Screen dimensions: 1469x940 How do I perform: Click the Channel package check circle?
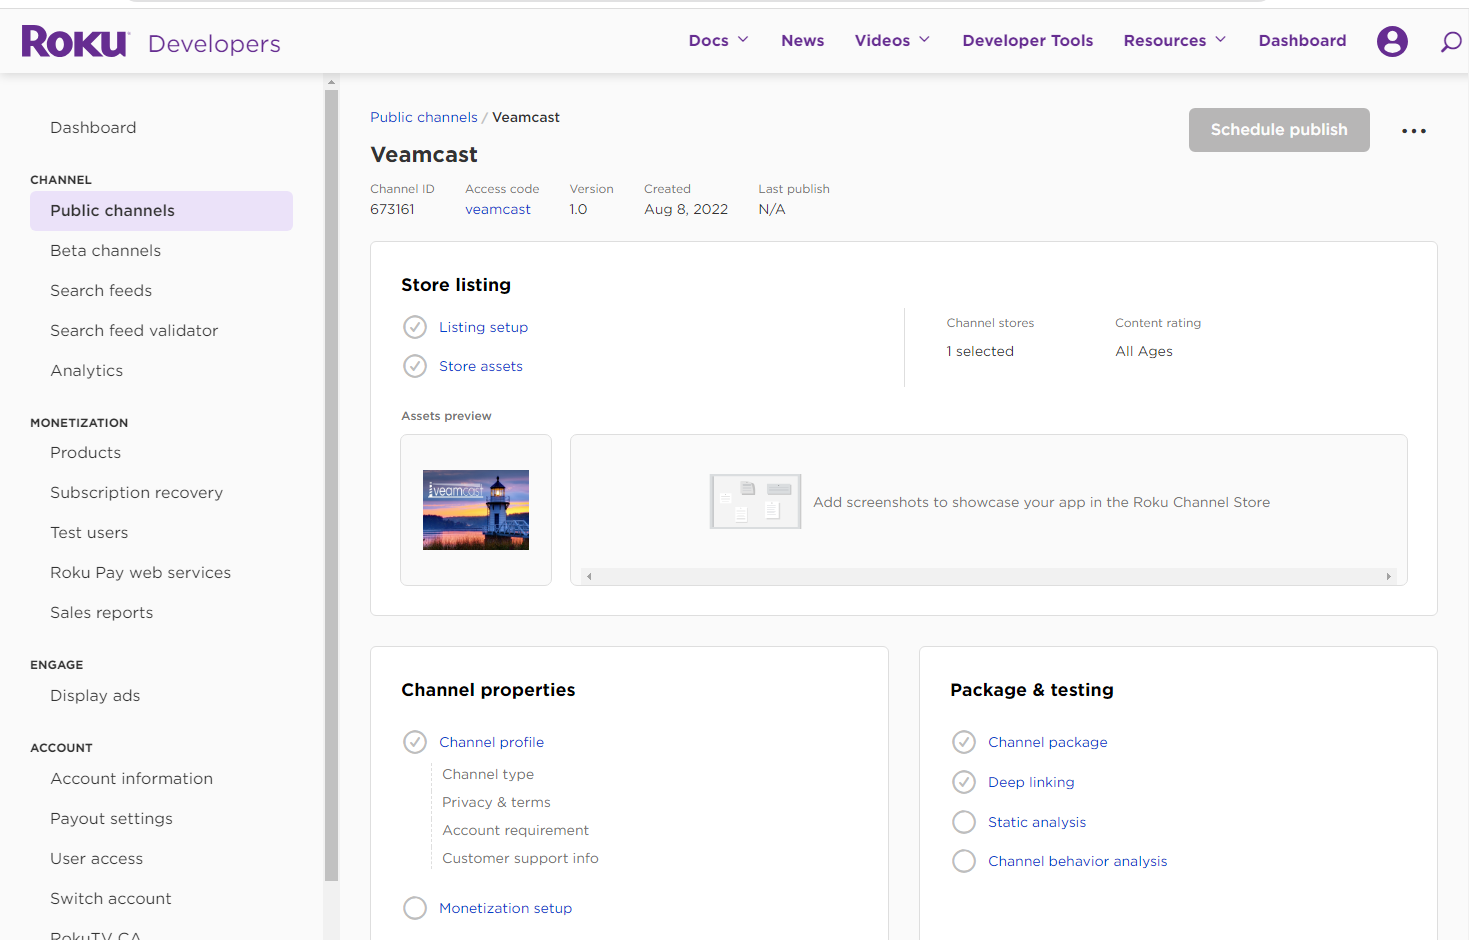964,742
